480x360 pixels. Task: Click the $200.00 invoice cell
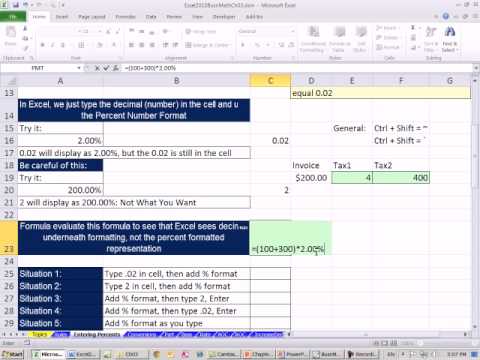click(x=311, y=178)
